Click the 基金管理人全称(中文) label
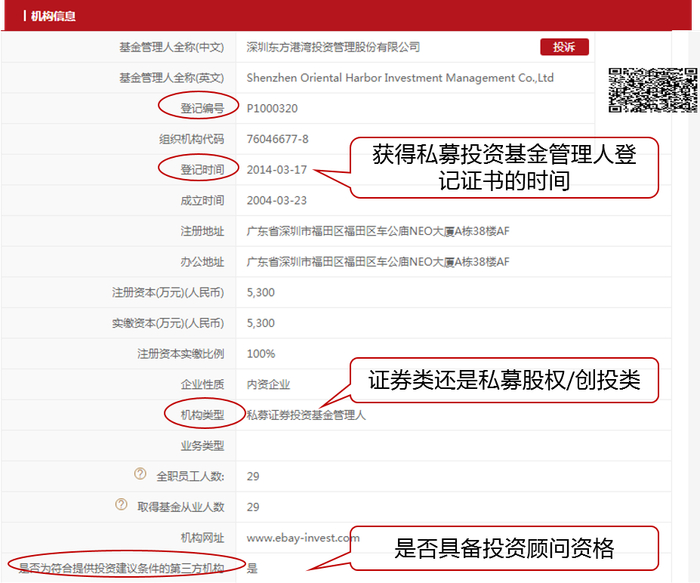This screenshot has width=700, height=583. (171, 47)
